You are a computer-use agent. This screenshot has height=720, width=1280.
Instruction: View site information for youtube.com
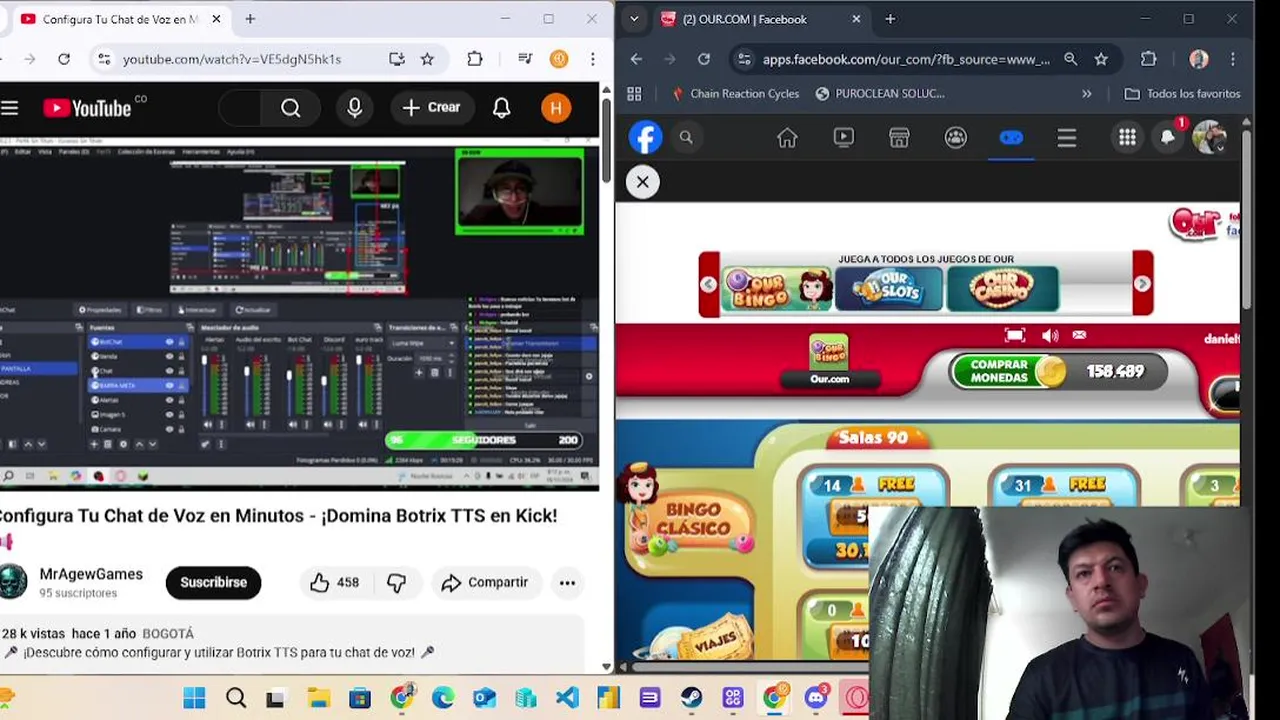[x=104, y=59]
